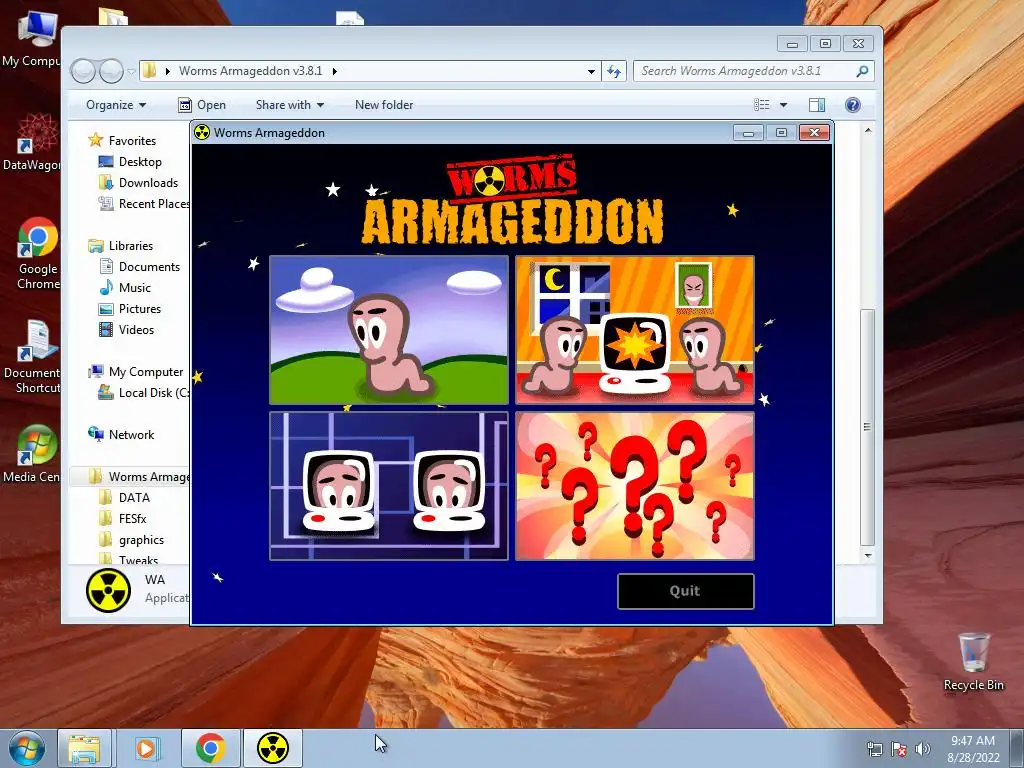Click the change view icon in Explorer
Screen dimensions: 1024x768
tap(761, 104)
